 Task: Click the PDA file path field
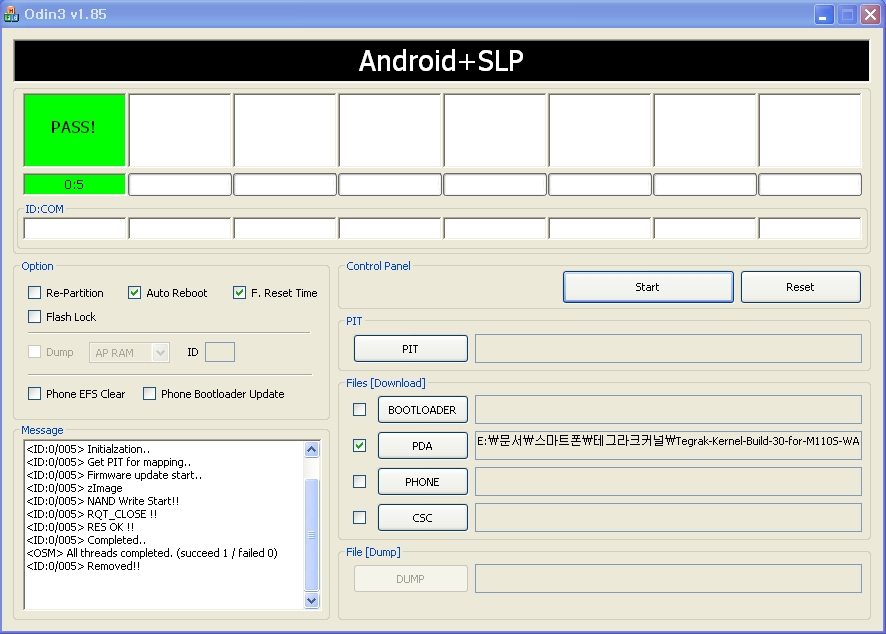668,446
